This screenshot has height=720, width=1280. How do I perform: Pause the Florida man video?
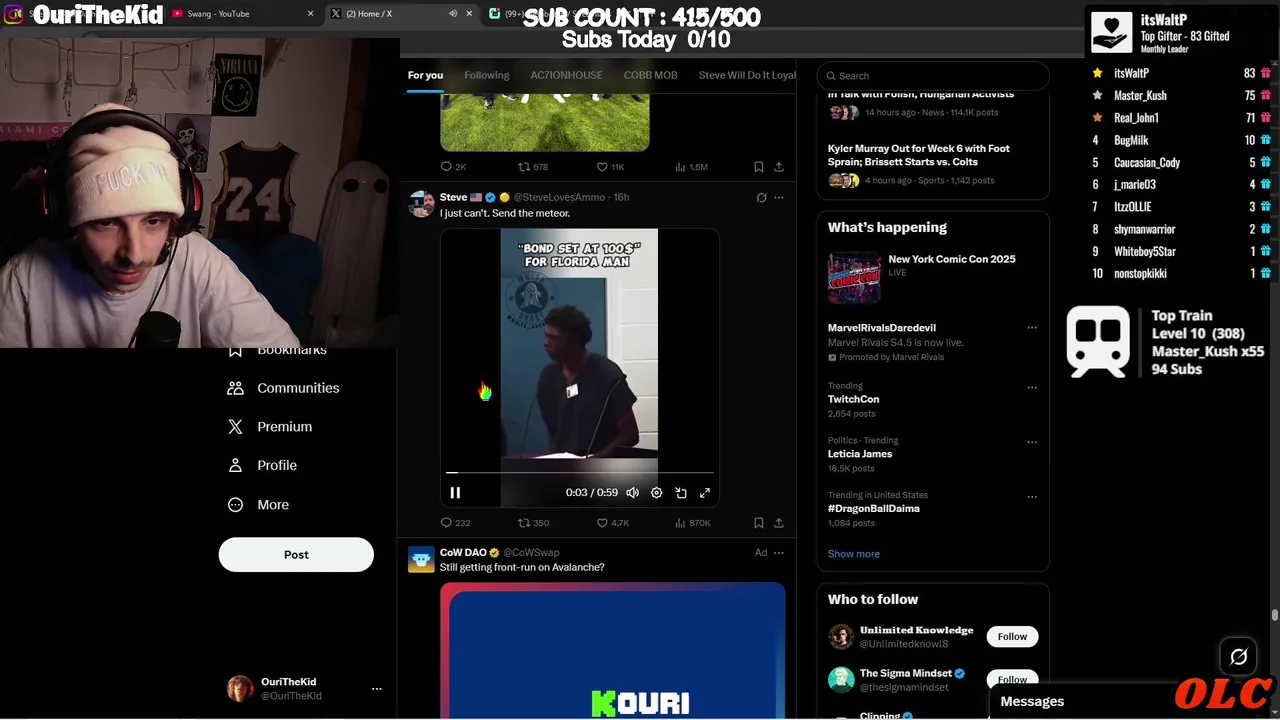[x=455, y=492]
